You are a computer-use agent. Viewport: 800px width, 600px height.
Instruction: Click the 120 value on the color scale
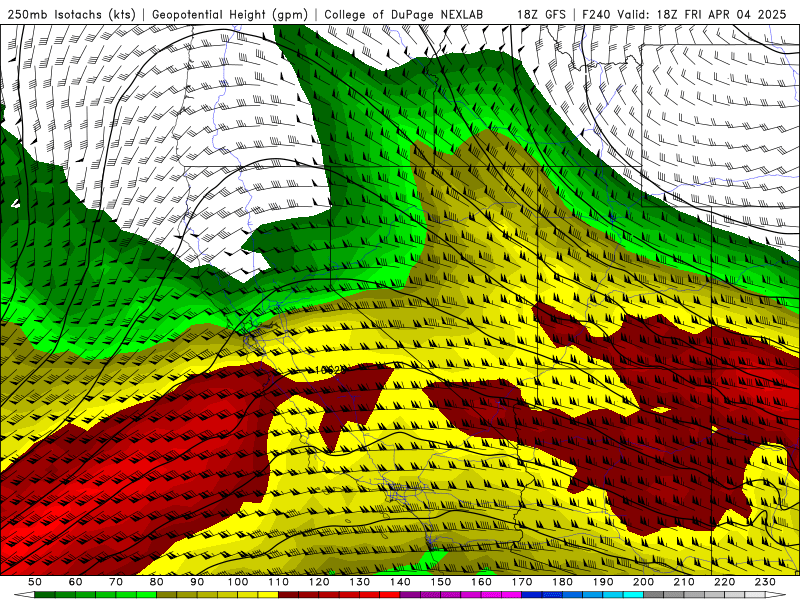pyautogui.click(x=319, y=582)
